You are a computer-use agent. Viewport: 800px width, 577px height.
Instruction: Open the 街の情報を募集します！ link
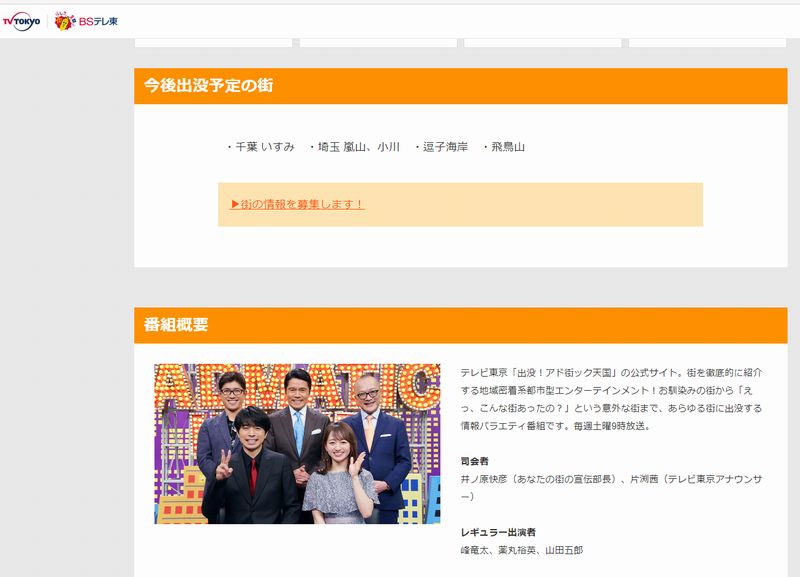pyautogui.click(x=297, y=204)
